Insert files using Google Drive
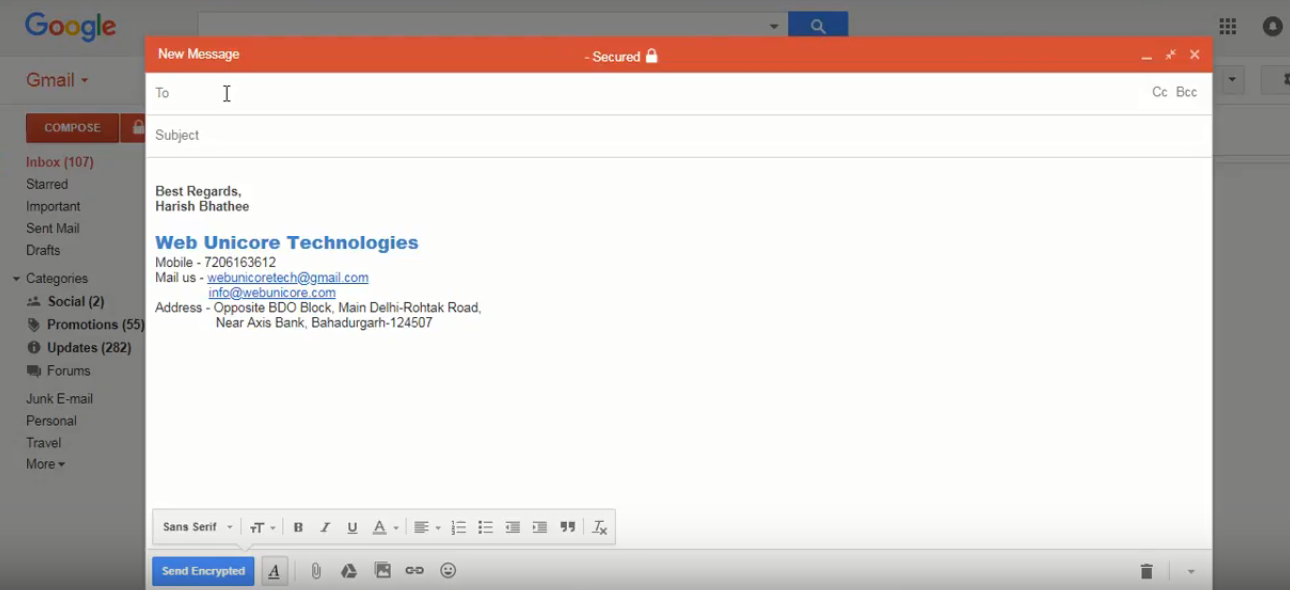Screen dimensions: 1290x590 tap(349, 571)
